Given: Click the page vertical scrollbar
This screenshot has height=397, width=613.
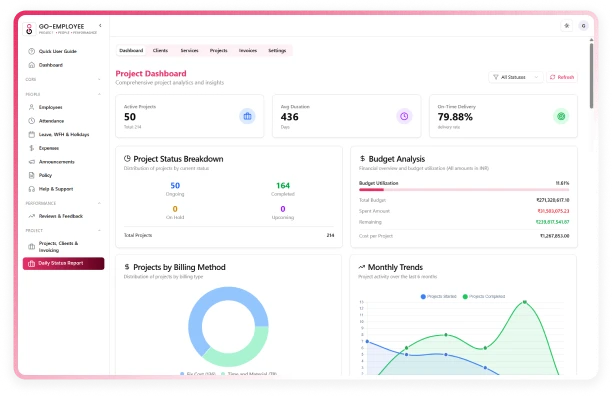Looking at the screenshot, I should pos(591,76).
